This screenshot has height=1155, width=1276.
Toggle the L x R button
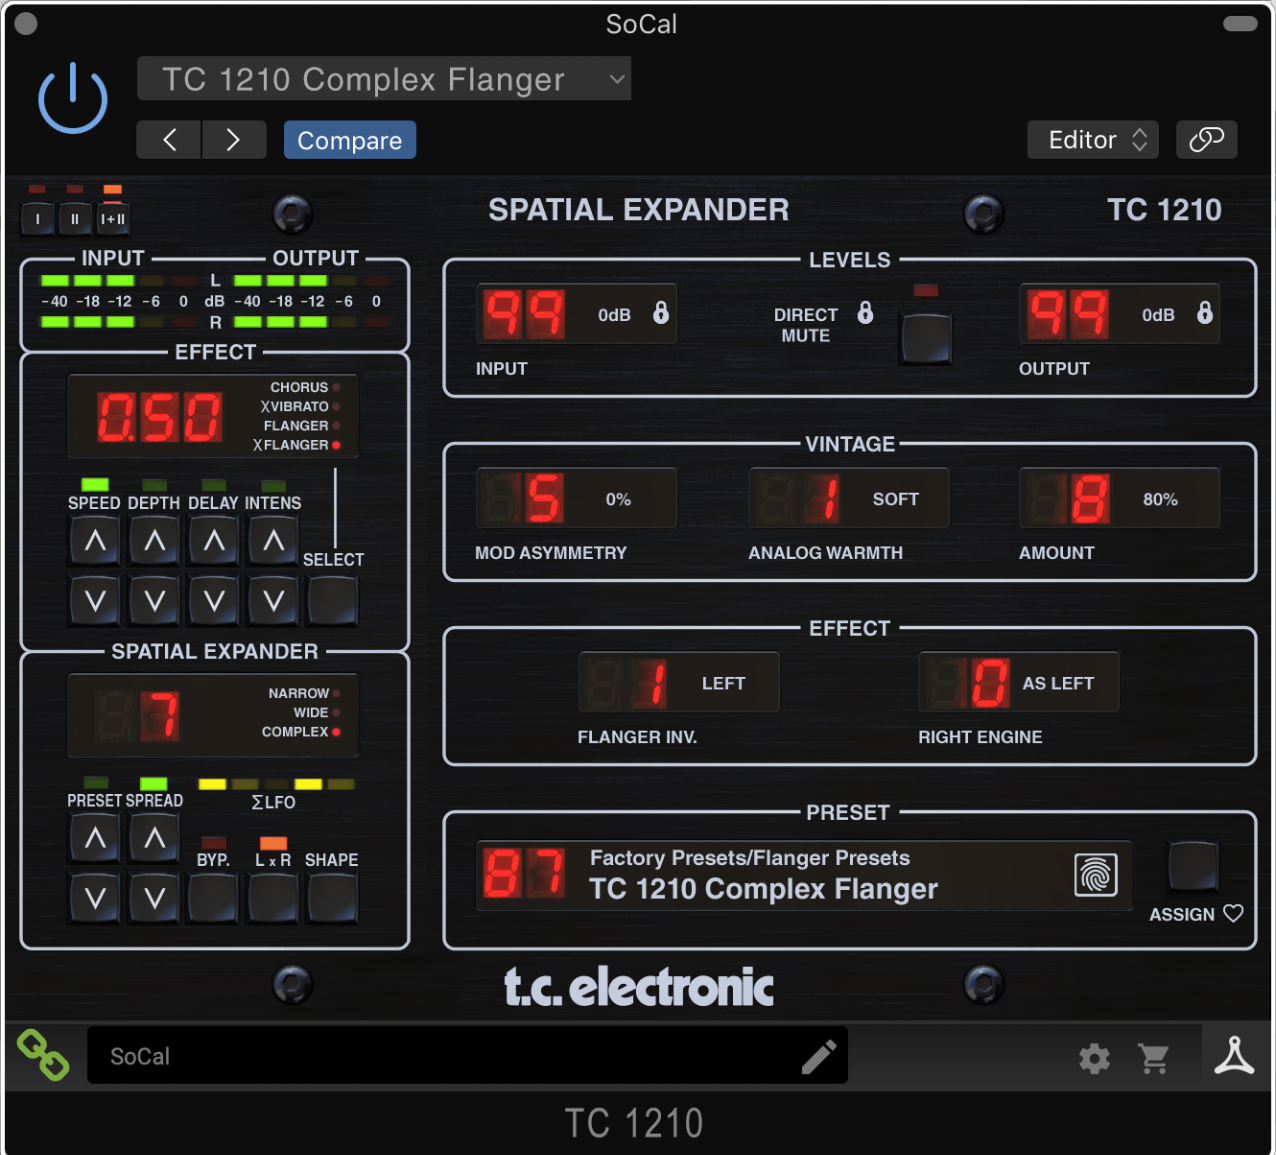pyautogui.click(x=273, y=898)
